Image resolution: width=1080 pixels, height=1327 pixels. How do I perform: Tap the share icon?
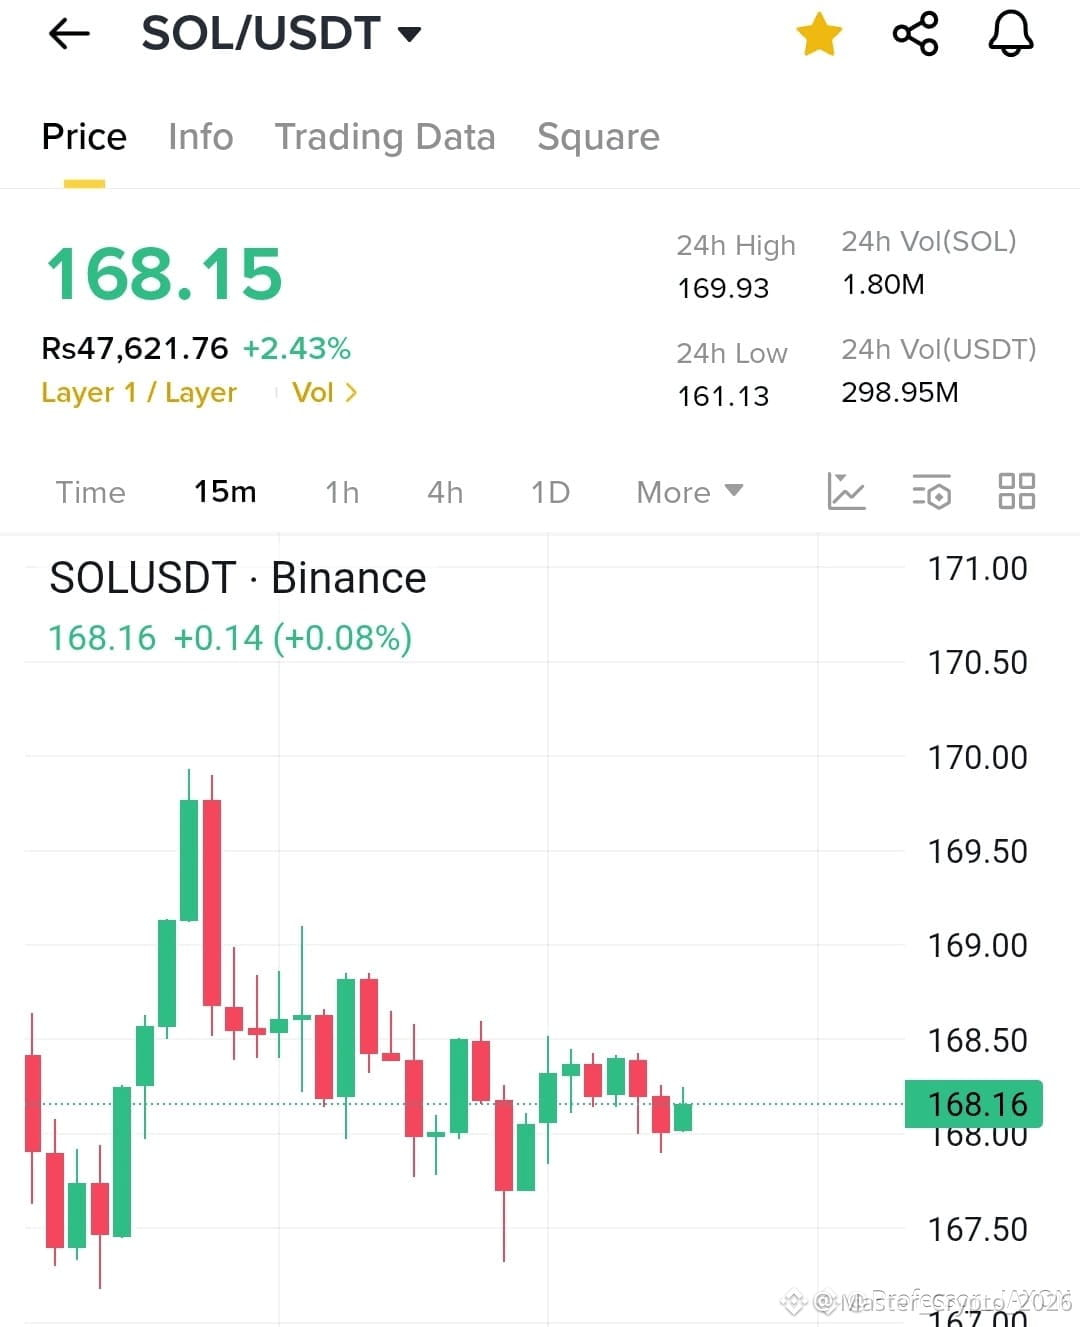click(915, 34)
